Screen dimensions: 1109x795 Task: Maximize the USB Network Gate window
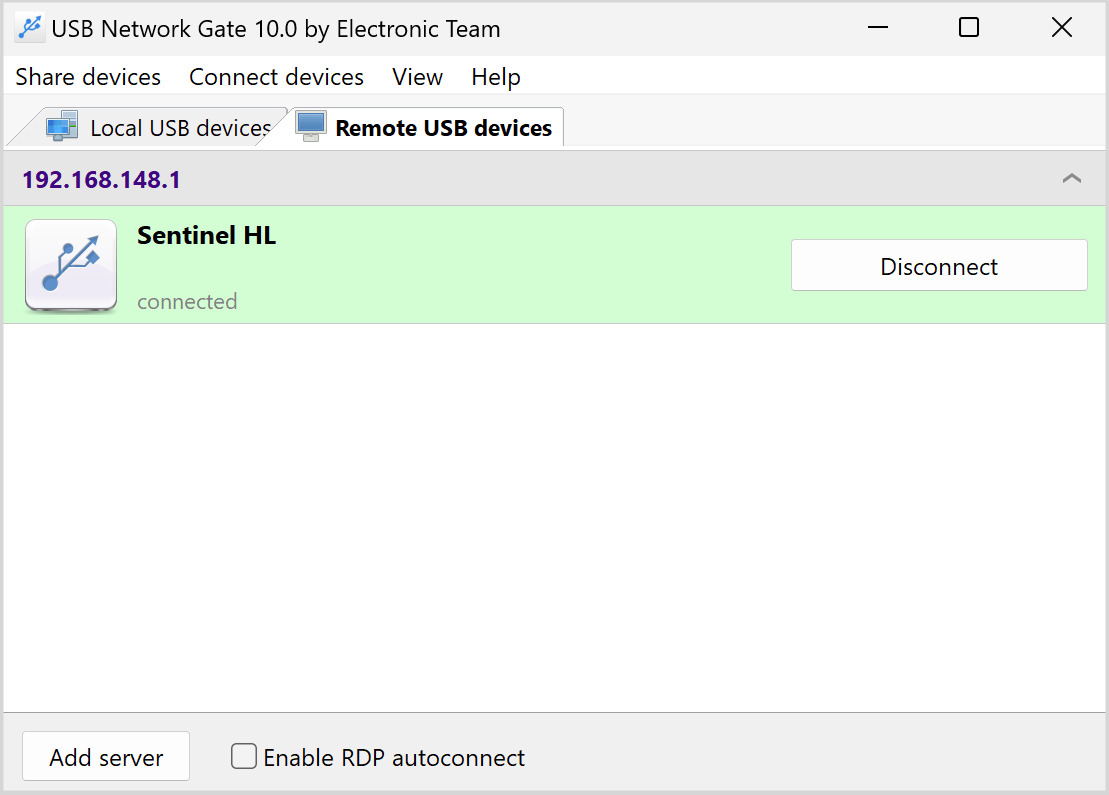tap(968, 28)
